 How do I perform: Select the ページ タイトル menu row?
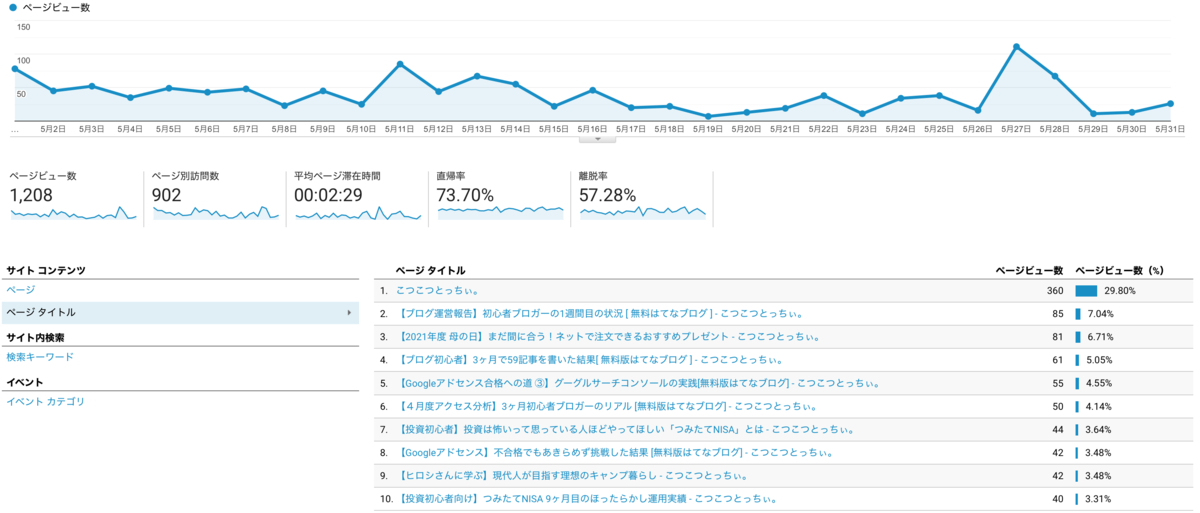pyautogui.click(x=180, y=313)
